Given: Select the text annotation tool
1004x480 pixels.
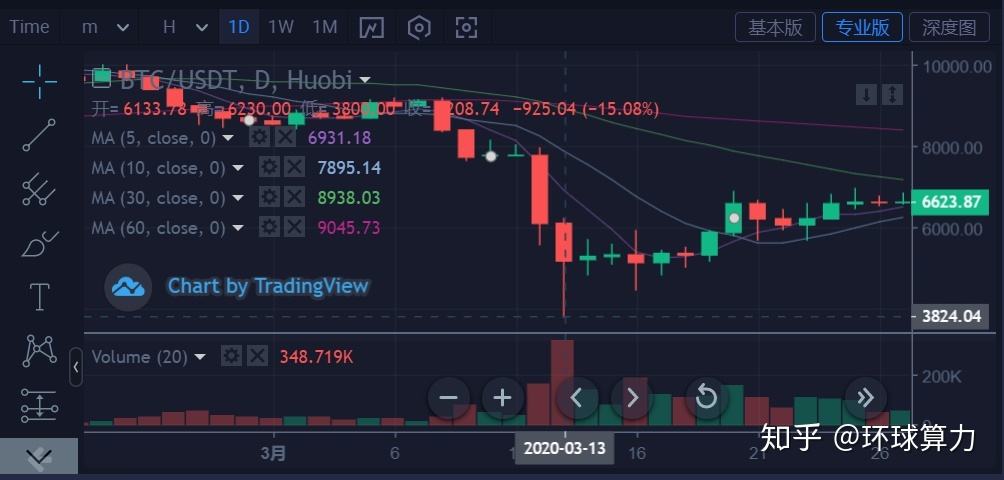Looking at the screenshot, I should coord(40,297).
